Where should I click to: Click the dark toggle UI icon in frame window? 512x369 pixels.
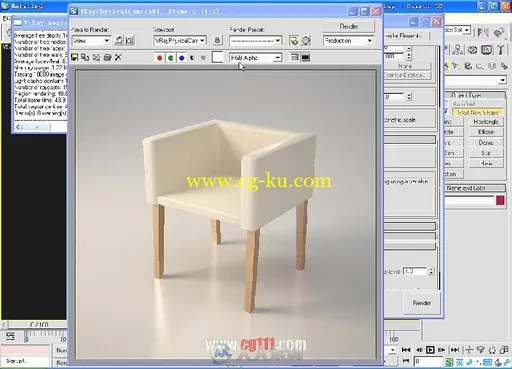point(305,57)
